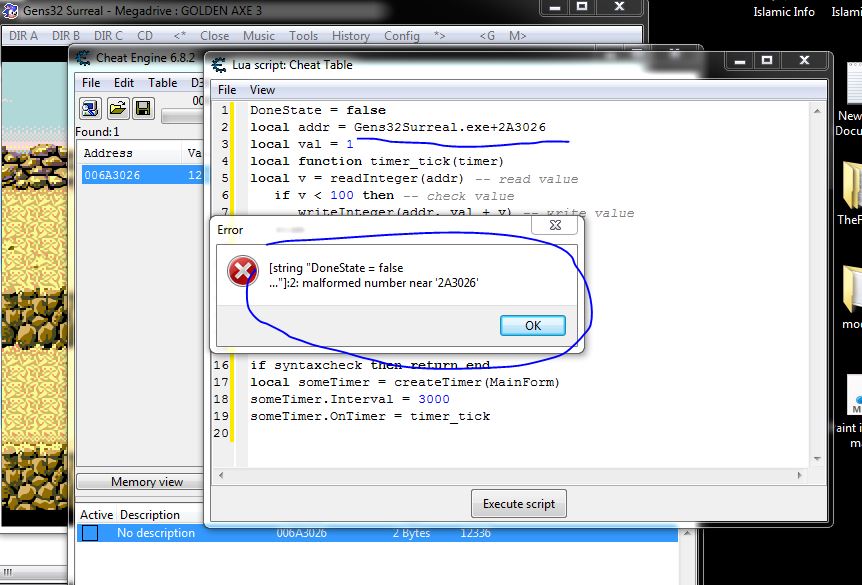Toggle the Active column header
Image resolution: width=862 pixels, height=585 pixels.
[x=95, y=514]
